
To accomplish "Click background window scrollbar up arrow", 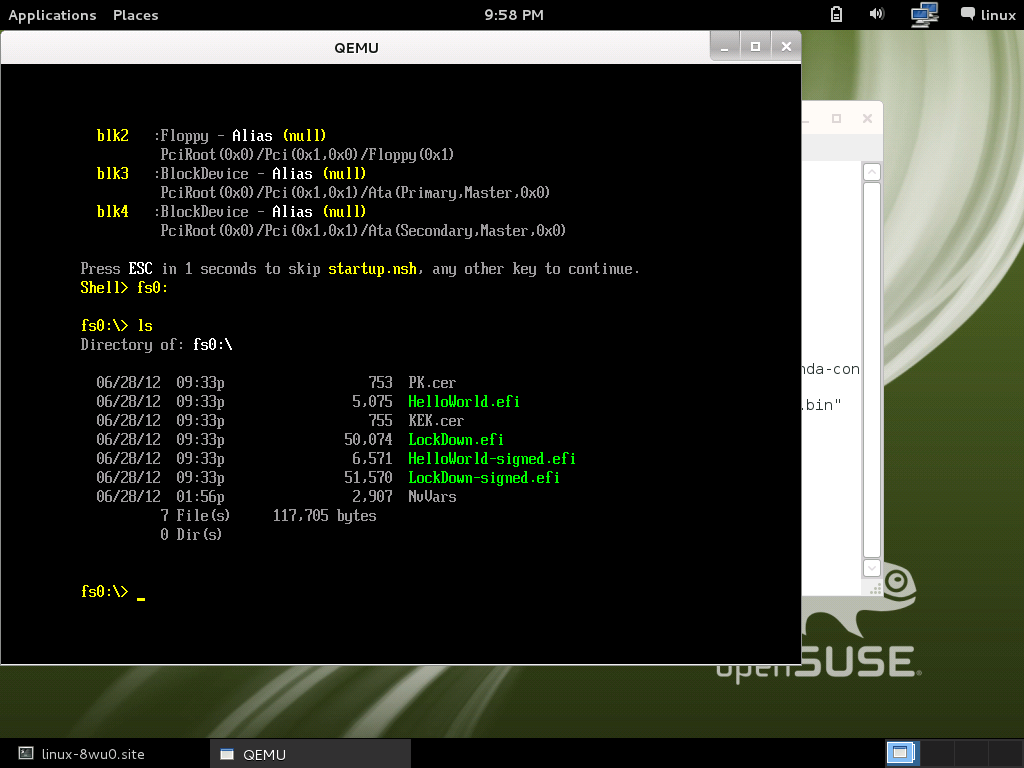I will click(x=871, y=172).
